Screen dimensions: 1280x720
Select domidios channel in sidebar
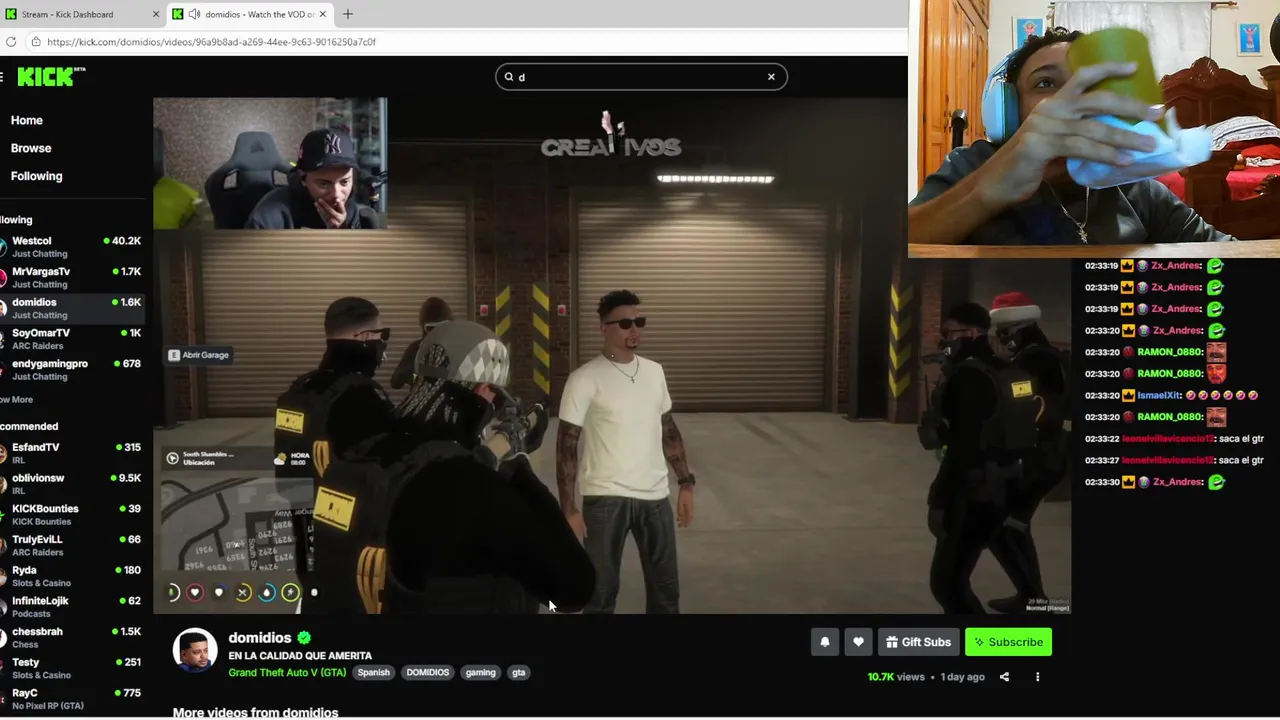pos(72,308)
